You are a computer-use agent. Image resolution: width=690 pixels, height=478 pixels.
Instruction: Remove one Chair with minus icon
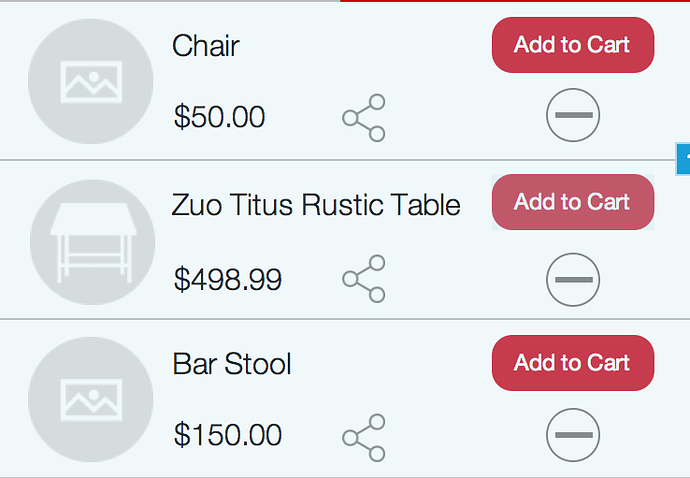pyautogui.click(x=573, y=115)
